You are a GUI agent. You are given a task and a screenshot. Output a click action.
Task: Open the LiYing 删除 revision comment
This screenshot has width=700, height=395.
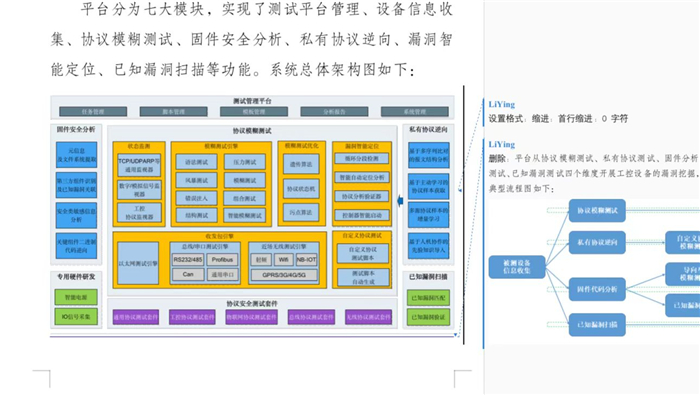point(593,166)
